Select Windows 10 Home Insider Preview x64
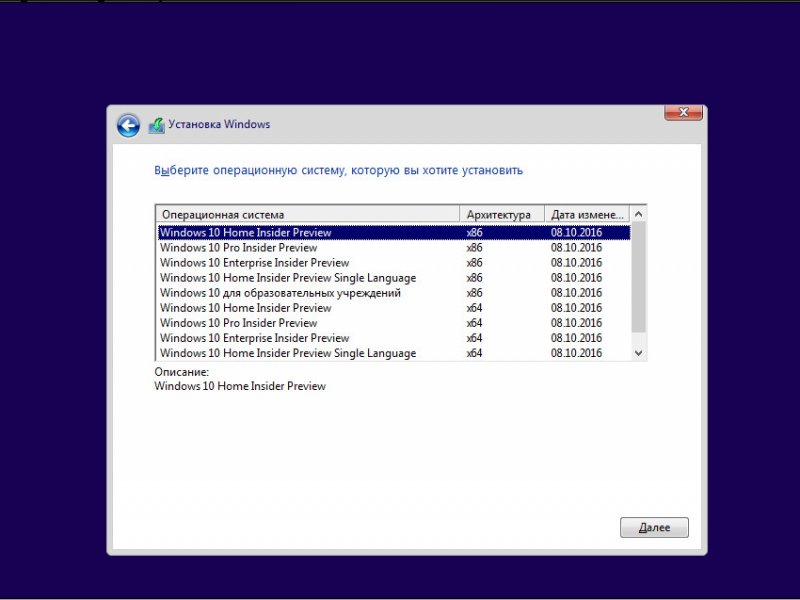The image size is (800, 600). point(394,308)
